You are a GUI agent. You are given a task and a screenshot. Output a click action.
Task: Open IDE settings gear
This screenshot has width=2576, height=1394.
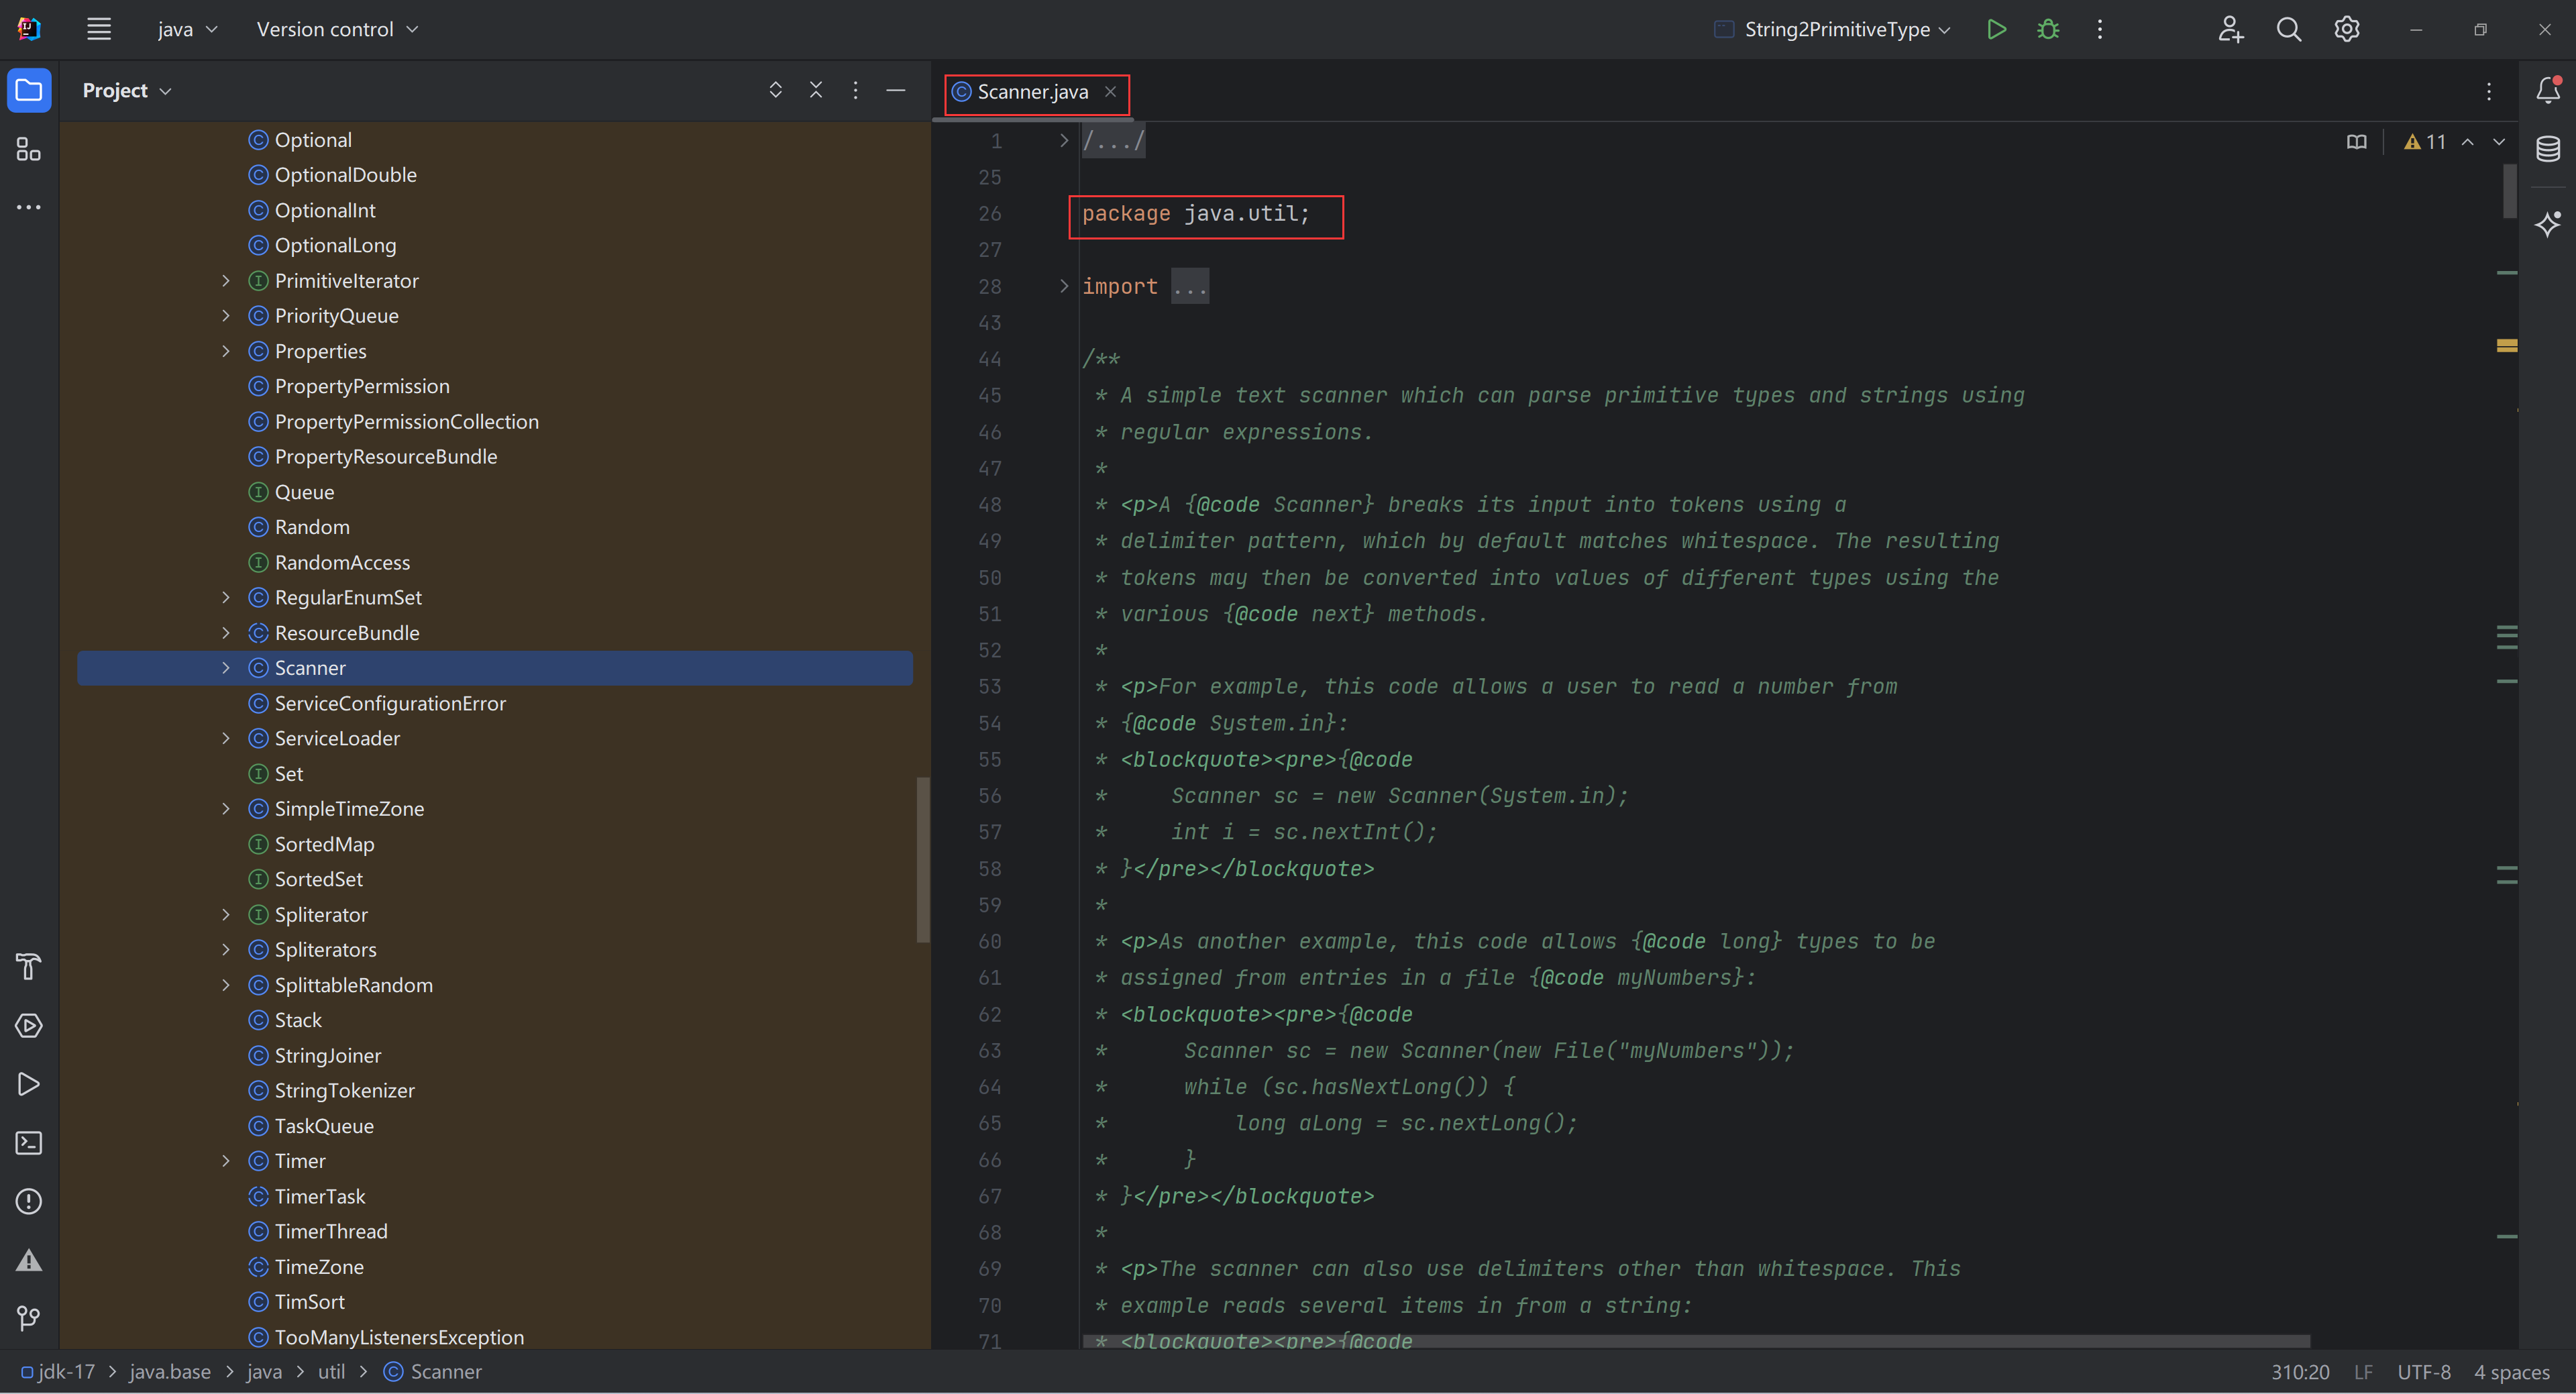click(2347, 29)
